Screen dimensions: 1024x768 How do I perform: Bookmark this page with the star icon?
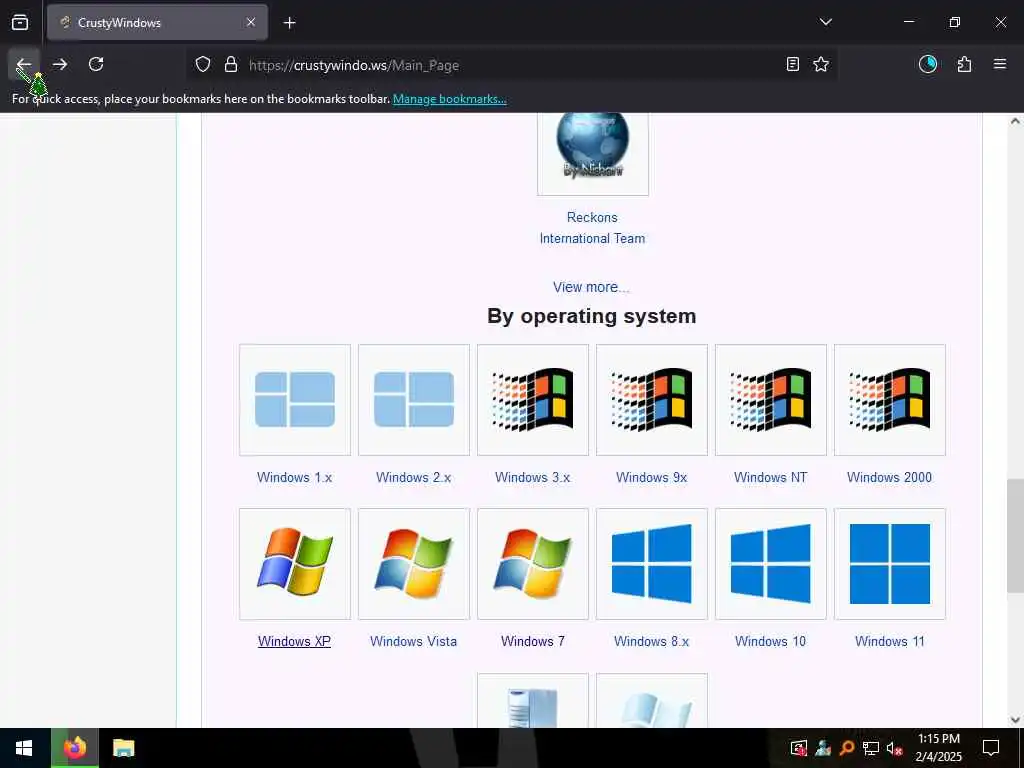pyautogui.click(x=821, y=65)
